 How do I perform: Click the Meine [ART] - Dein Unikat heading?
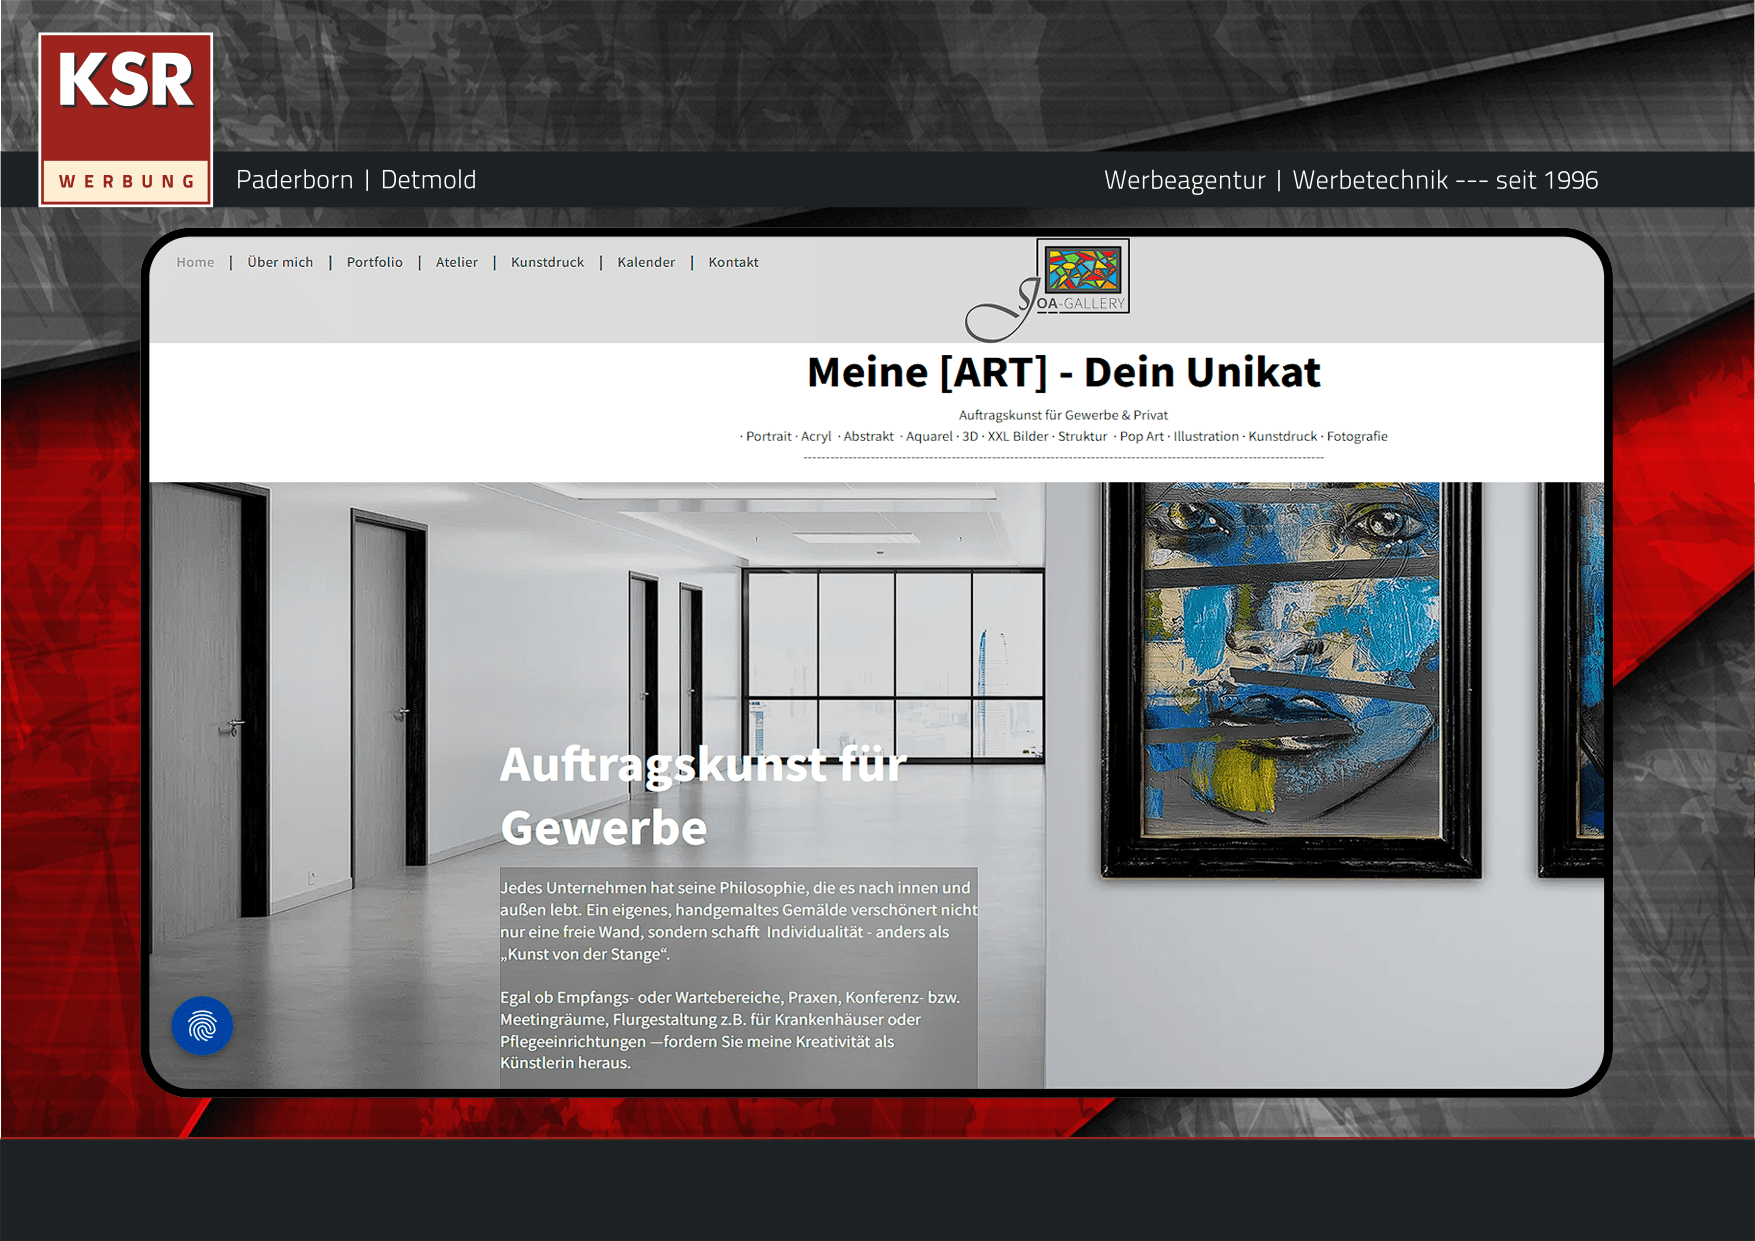(x=1063, y=372)
